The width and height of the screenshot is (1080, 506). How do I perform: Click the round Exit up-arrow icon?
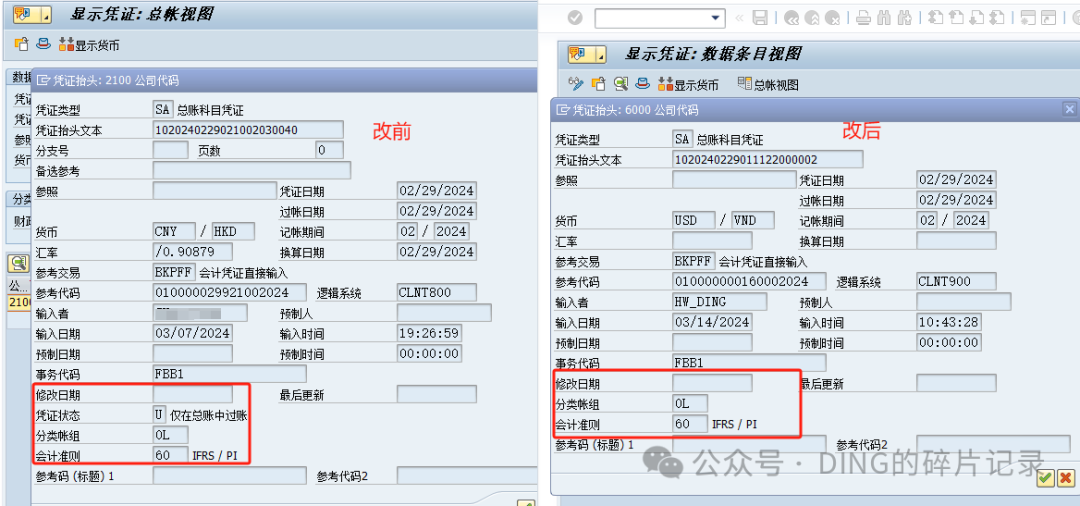click(x=811, y=19)
